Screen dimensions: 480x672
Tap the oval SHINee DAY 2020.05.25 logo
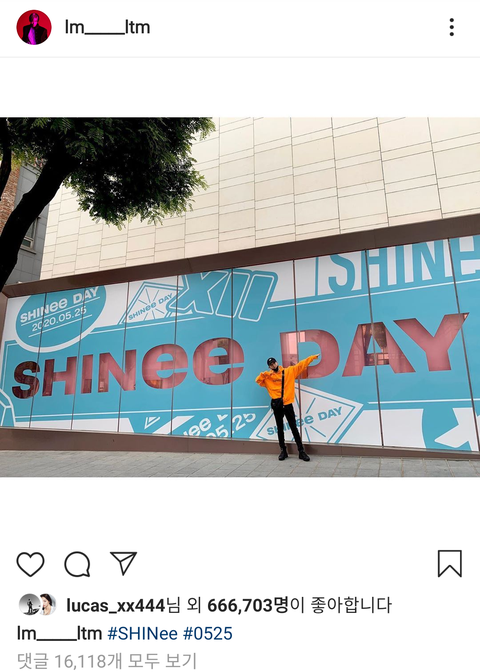point(59,311)
